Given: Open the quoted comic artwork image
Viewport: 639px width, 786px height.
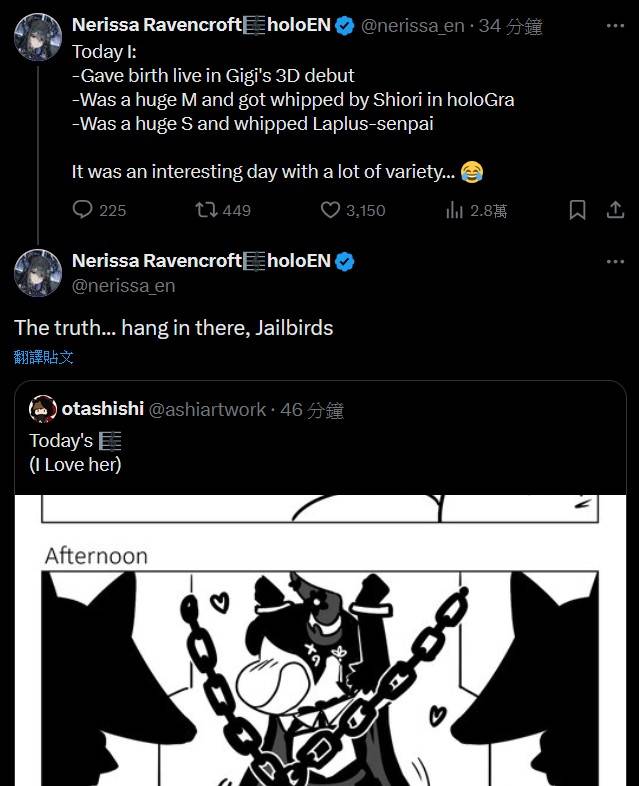Looking at the screenshot, I should point(320,640).
